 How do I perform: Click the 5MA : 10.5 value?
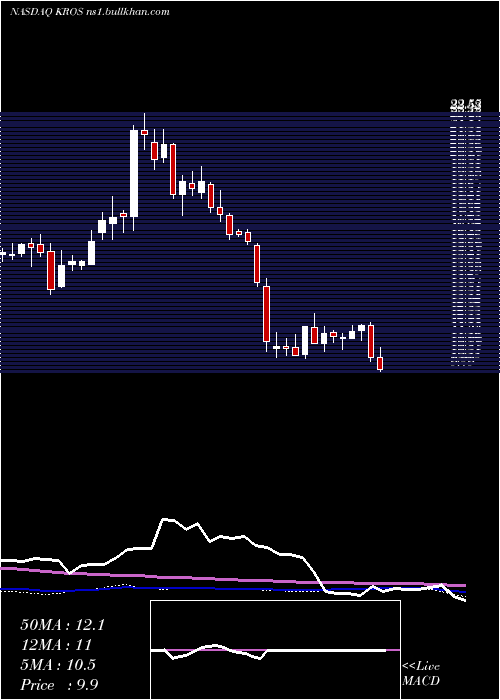(x=58, y=665)
